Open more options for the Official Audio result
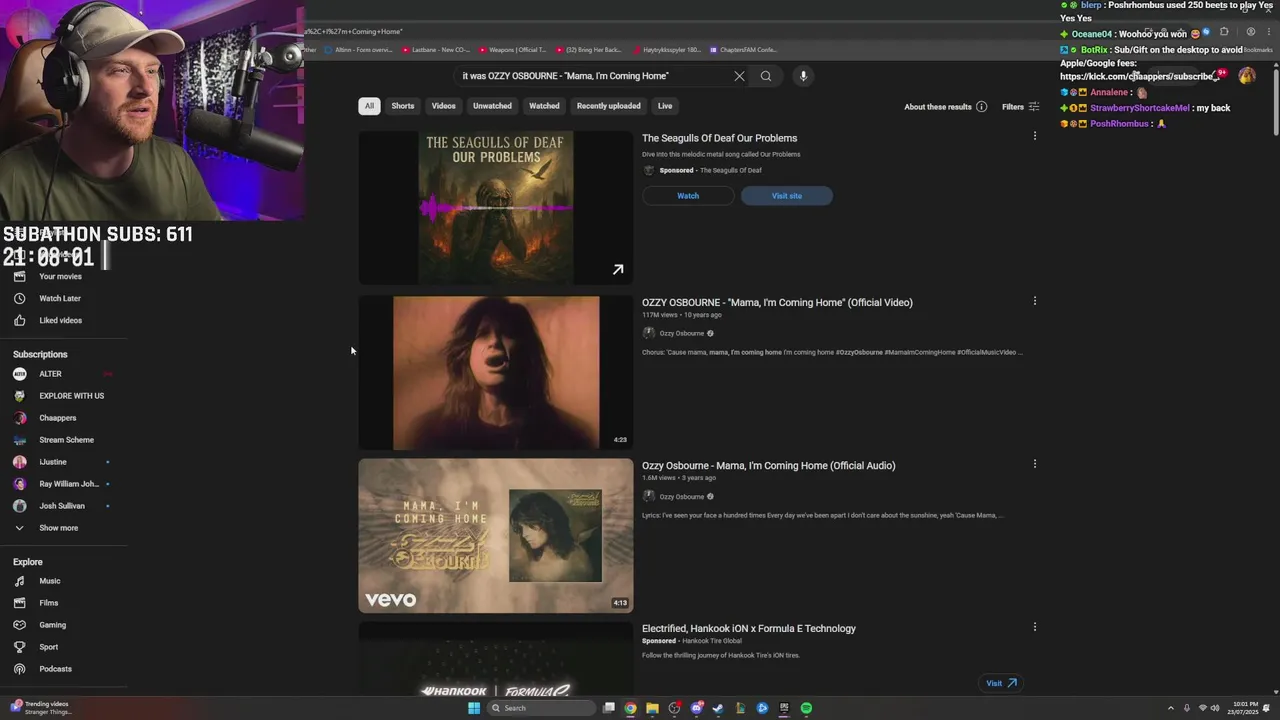The height and width of the screenshot is (720, 1280). click(1035, 463)
